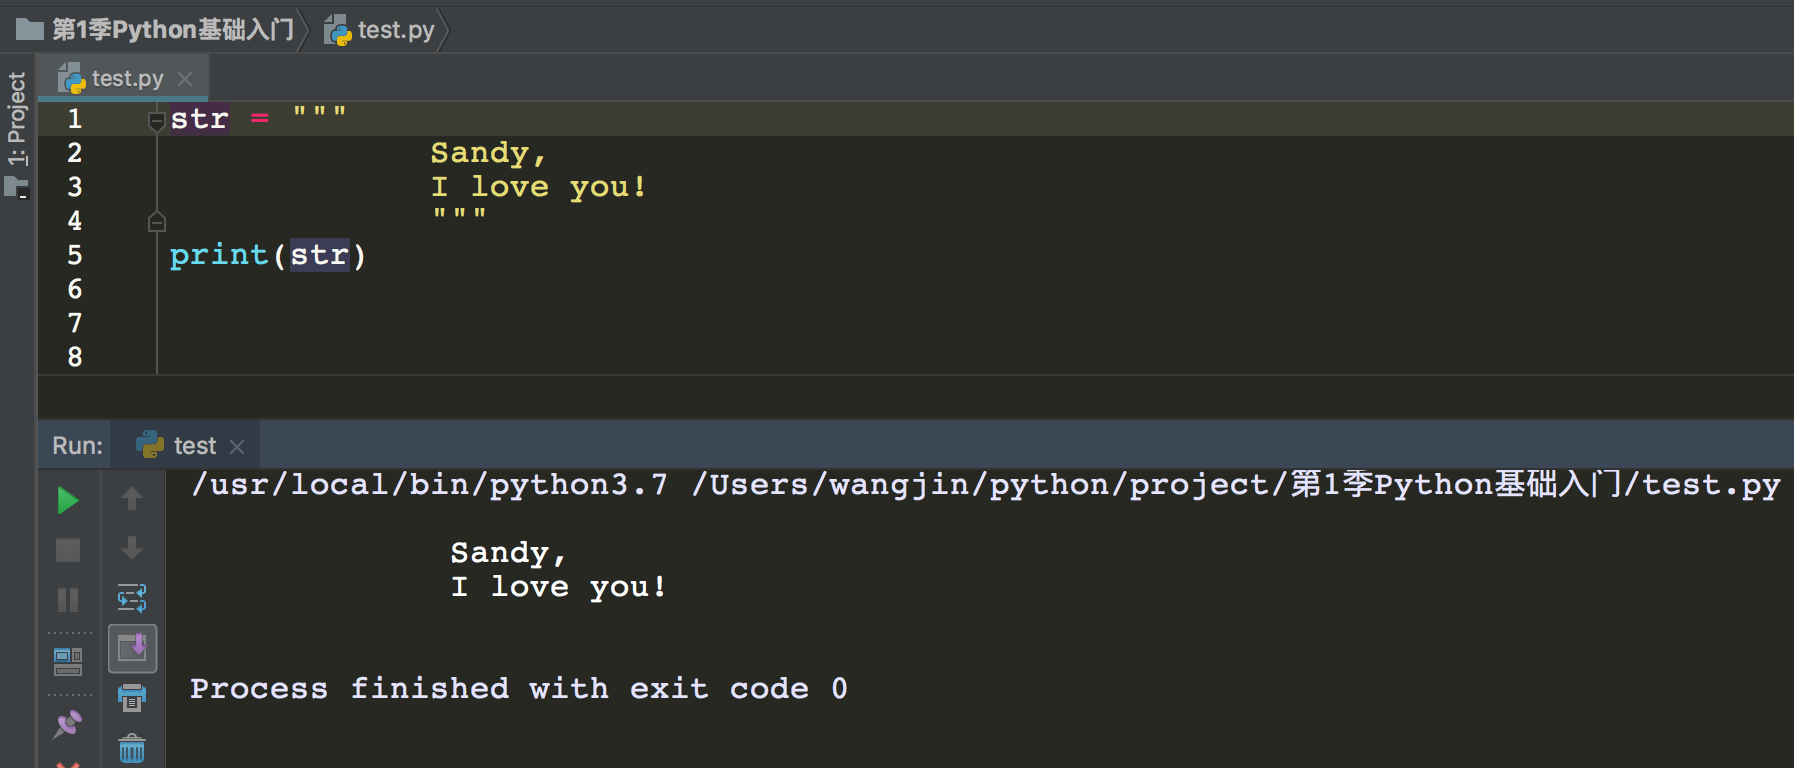The height and width of the screenshot is (768, 1794).
Task: Toggle Soft-Wrap in the run console
Action: 131,598
